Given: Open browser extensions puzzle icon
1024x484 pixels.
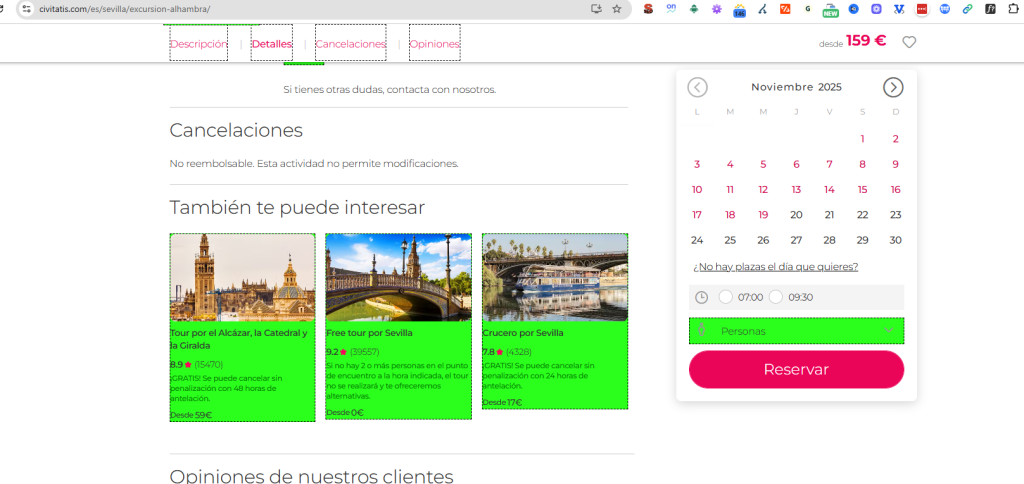Looking at the screenshot, I should 1012,9.
